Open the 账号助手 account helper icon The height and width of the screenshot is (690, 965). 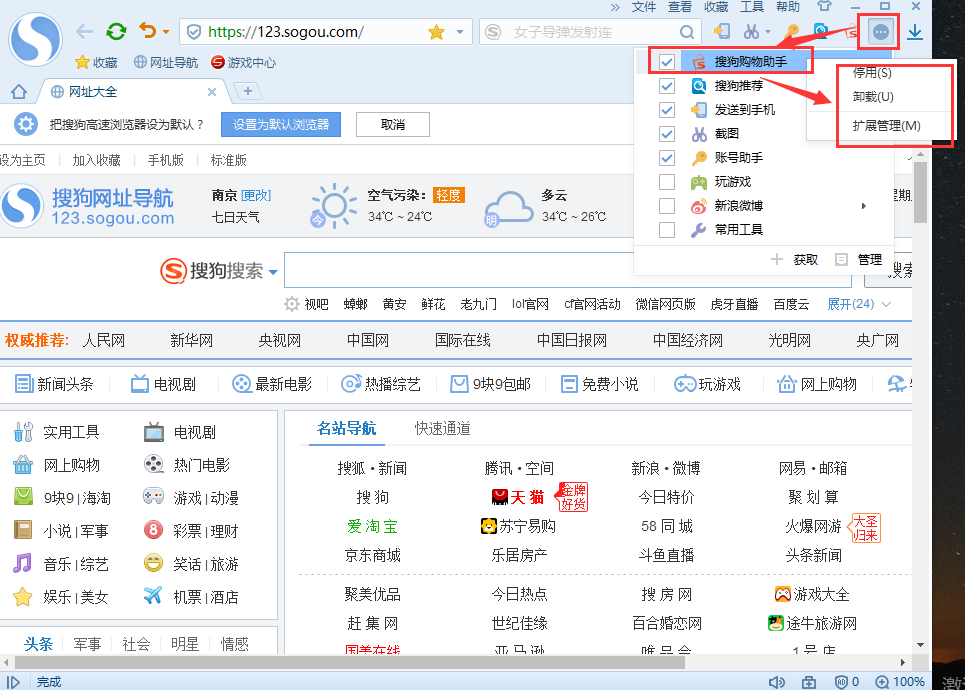[x=700, y=158]
